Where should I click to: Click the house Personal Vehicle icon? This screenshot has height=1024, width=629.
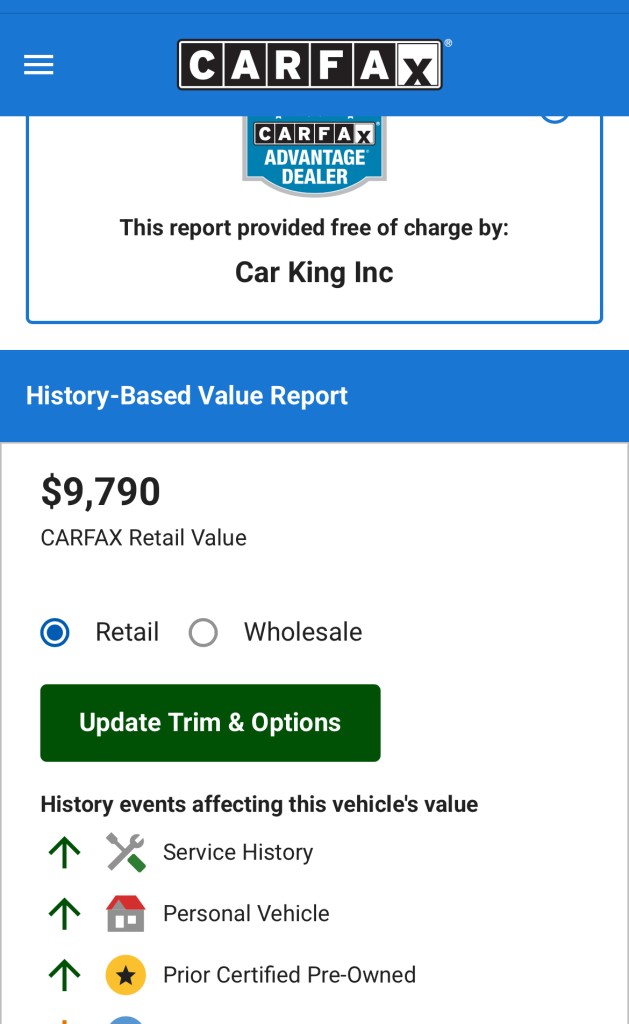[126, 914]
